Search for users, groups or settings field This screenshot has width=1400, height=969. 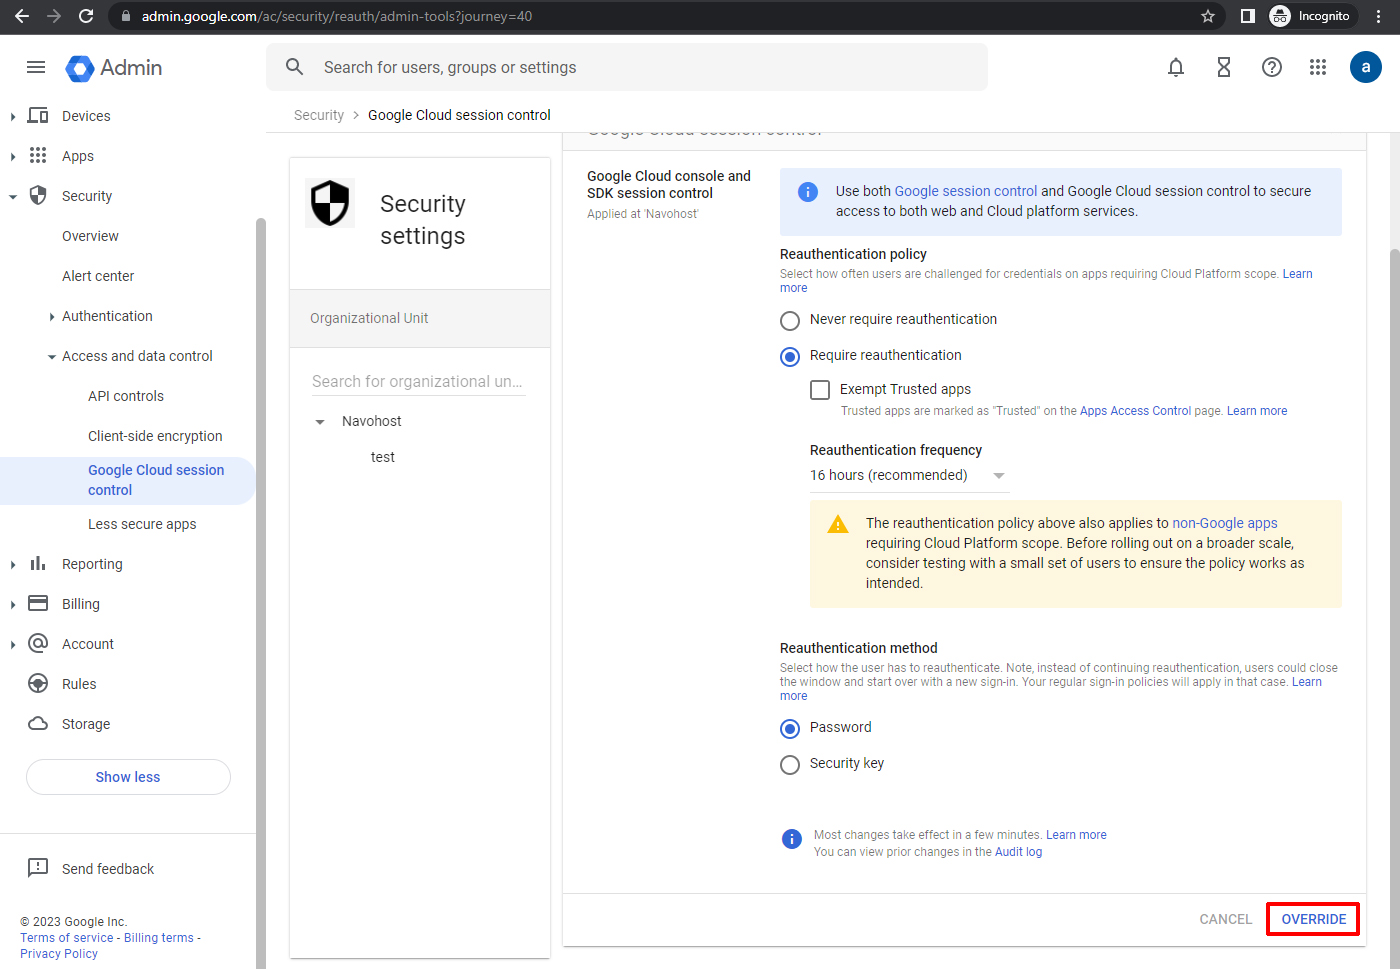(x=640, y=67)
